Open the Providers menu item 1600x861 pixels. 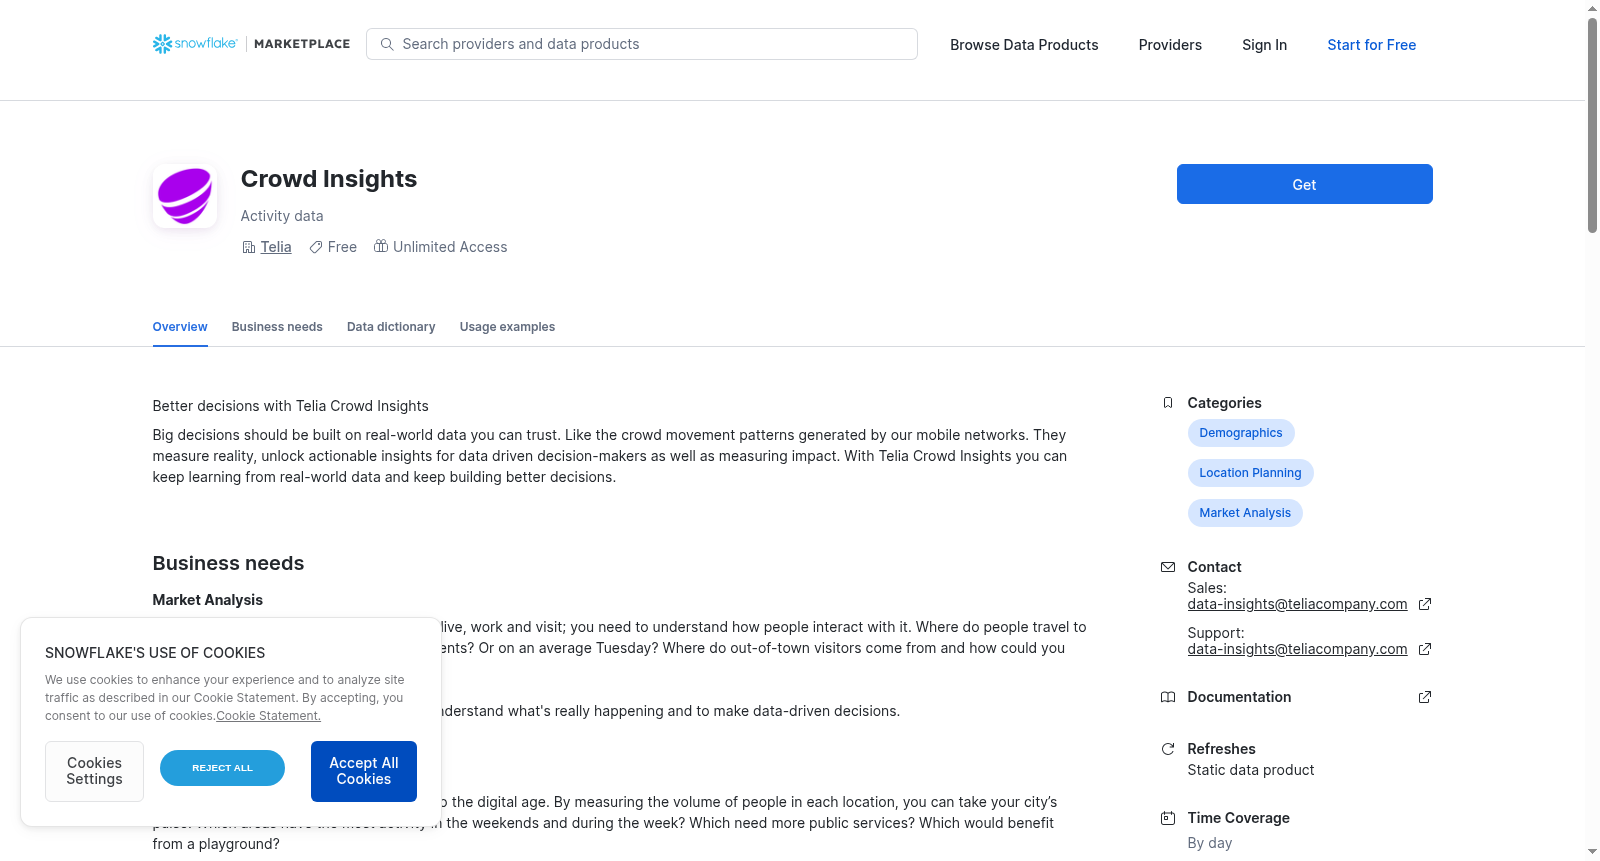coord(1170,45)
